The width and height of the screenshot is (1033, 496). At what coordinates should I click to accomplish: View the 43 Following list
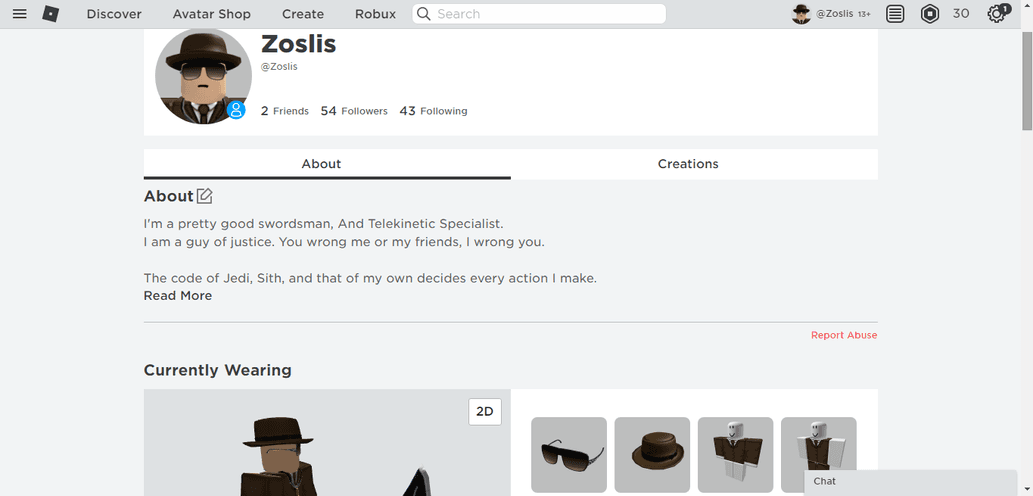433,111
